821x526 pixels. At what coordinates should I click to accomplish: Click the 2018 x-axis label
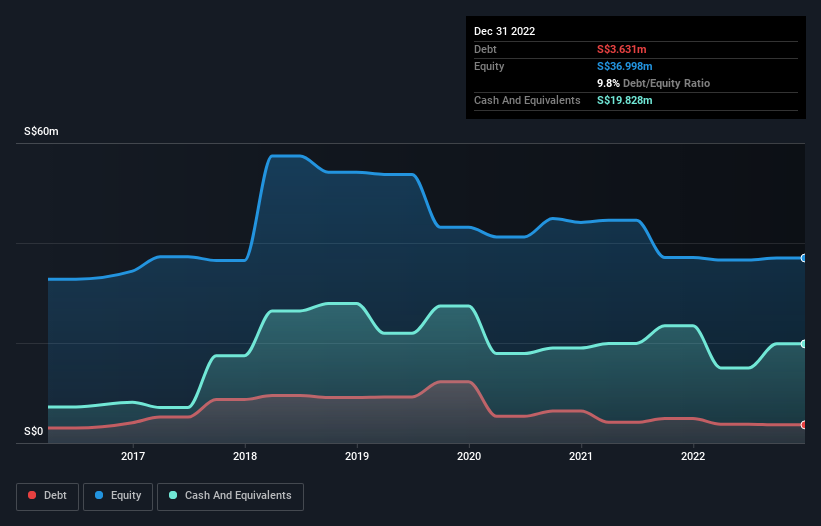pyautogui.click(x=245, y=456)
